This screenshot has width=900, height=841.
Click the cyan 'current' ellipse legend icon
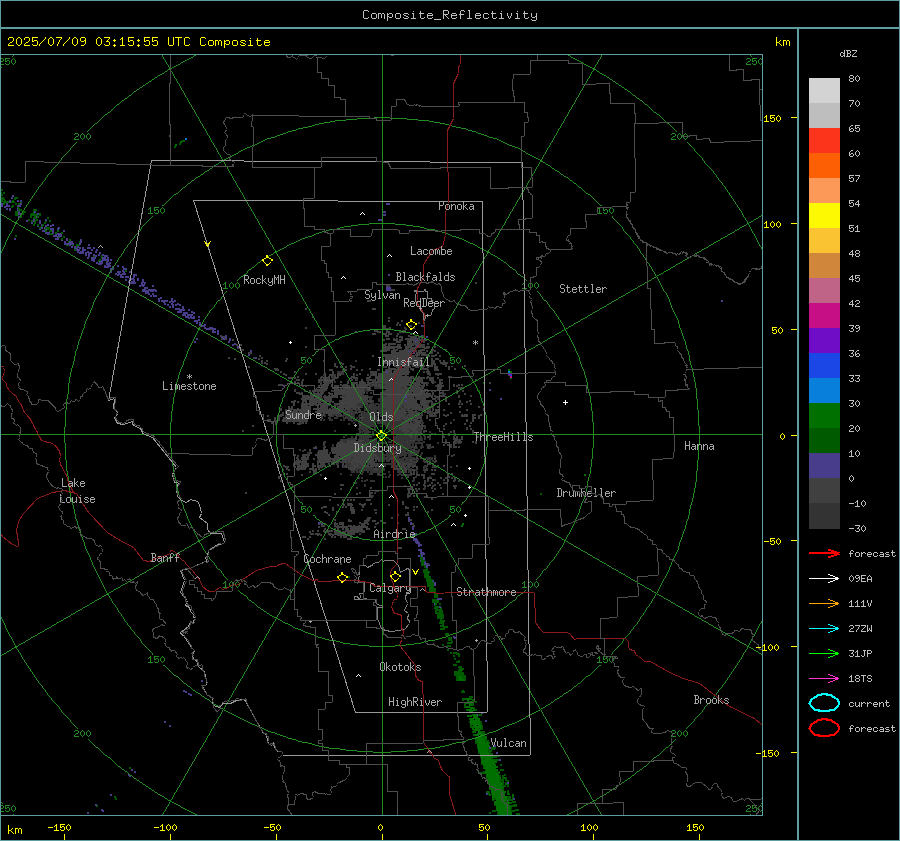[x=824, y=703]
